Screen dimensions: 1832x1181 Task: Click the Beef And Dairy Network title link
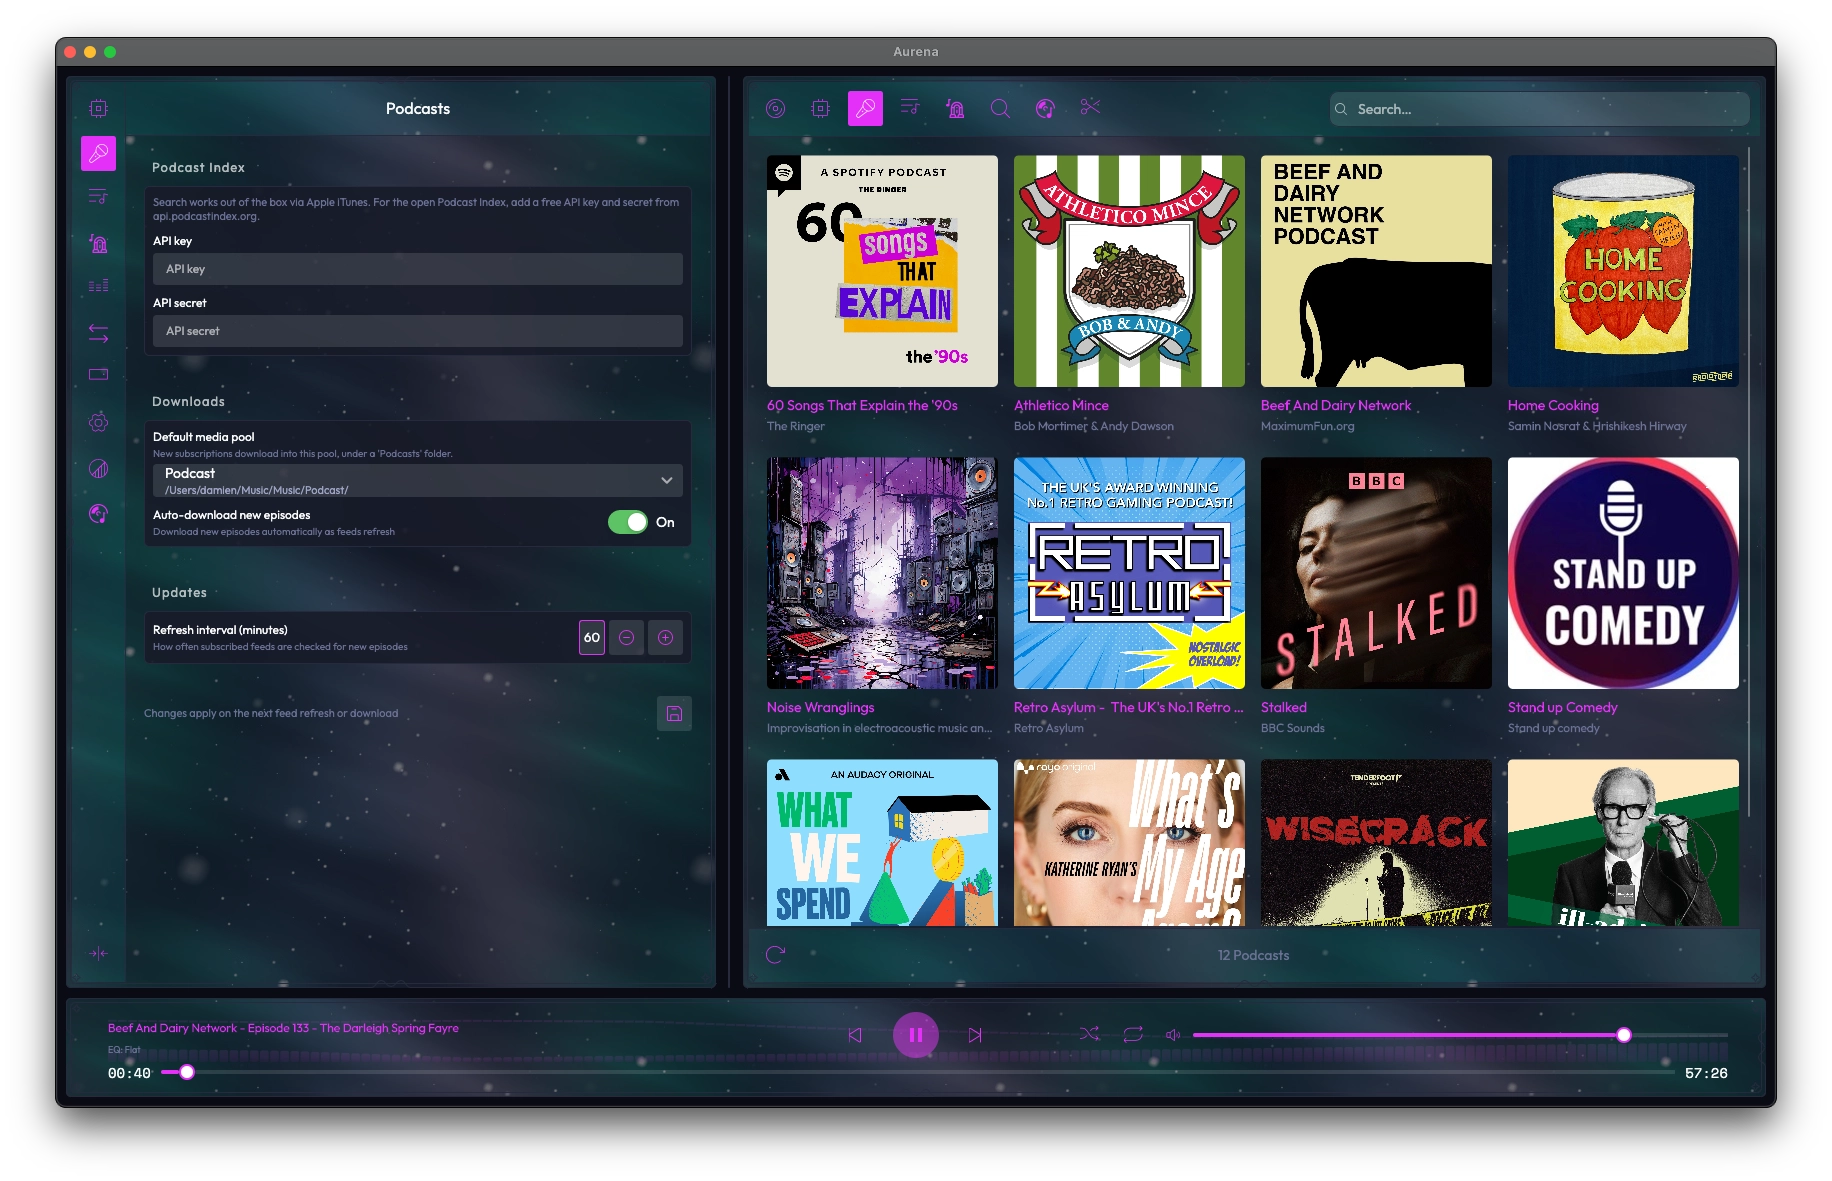pos(1336,405)
